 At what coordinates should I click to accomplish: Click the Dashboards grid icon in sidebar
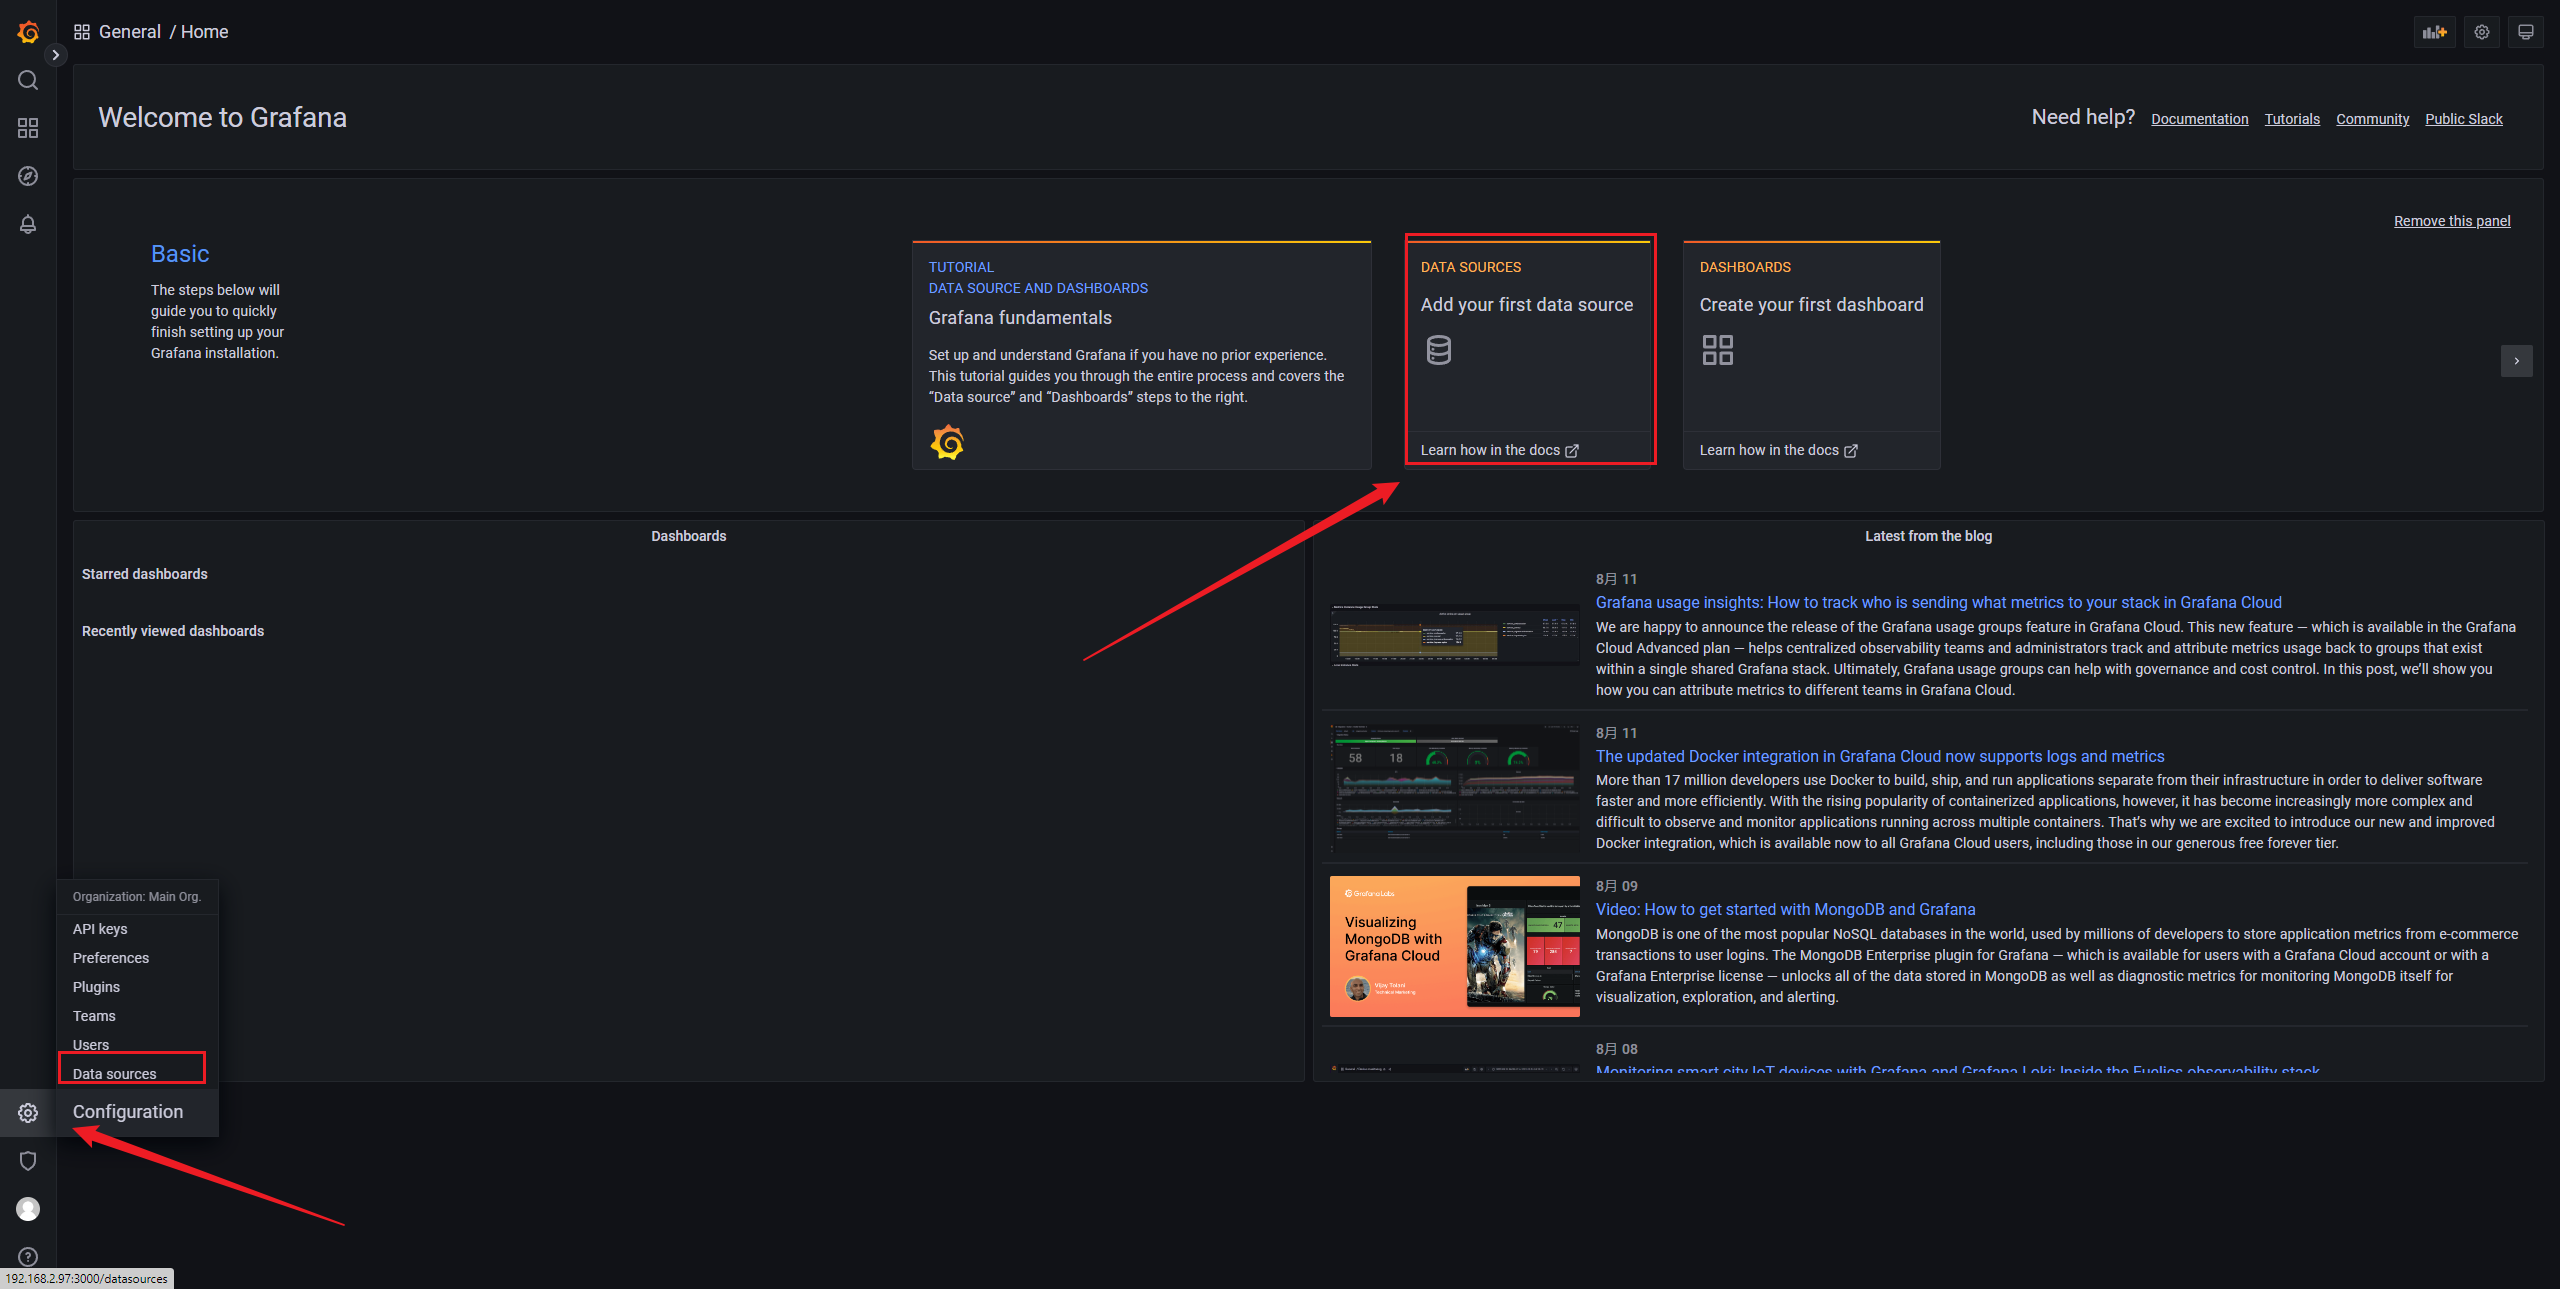tap(28, 128)
